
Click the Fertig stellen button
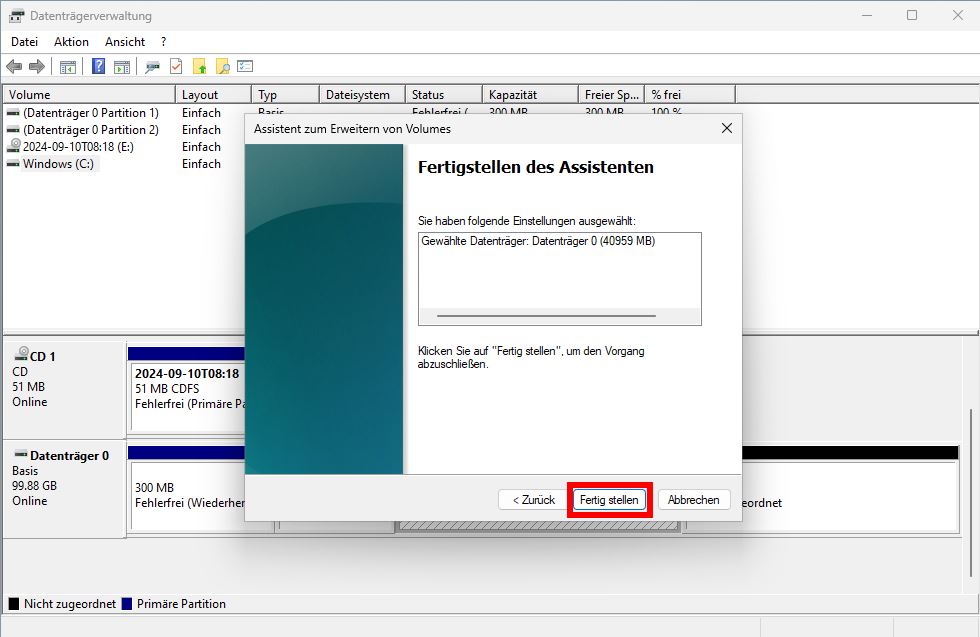(609, 499)
